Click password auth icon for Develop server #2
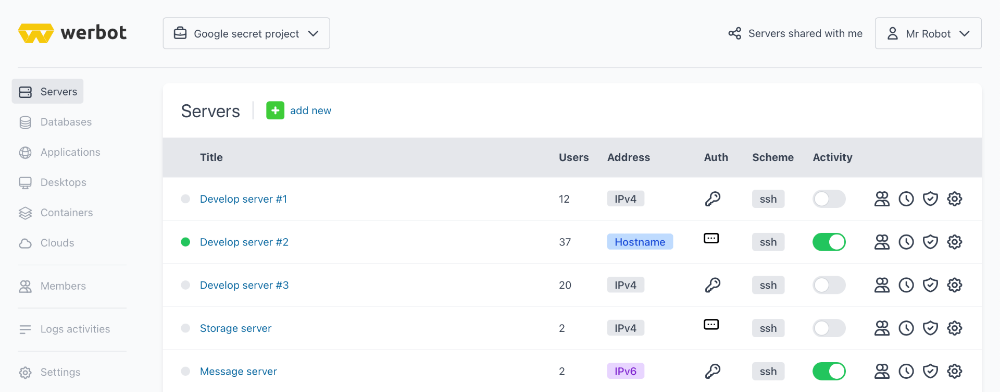Image resolution: width=1000 pixels, height=392 pixels. point(711,238)
